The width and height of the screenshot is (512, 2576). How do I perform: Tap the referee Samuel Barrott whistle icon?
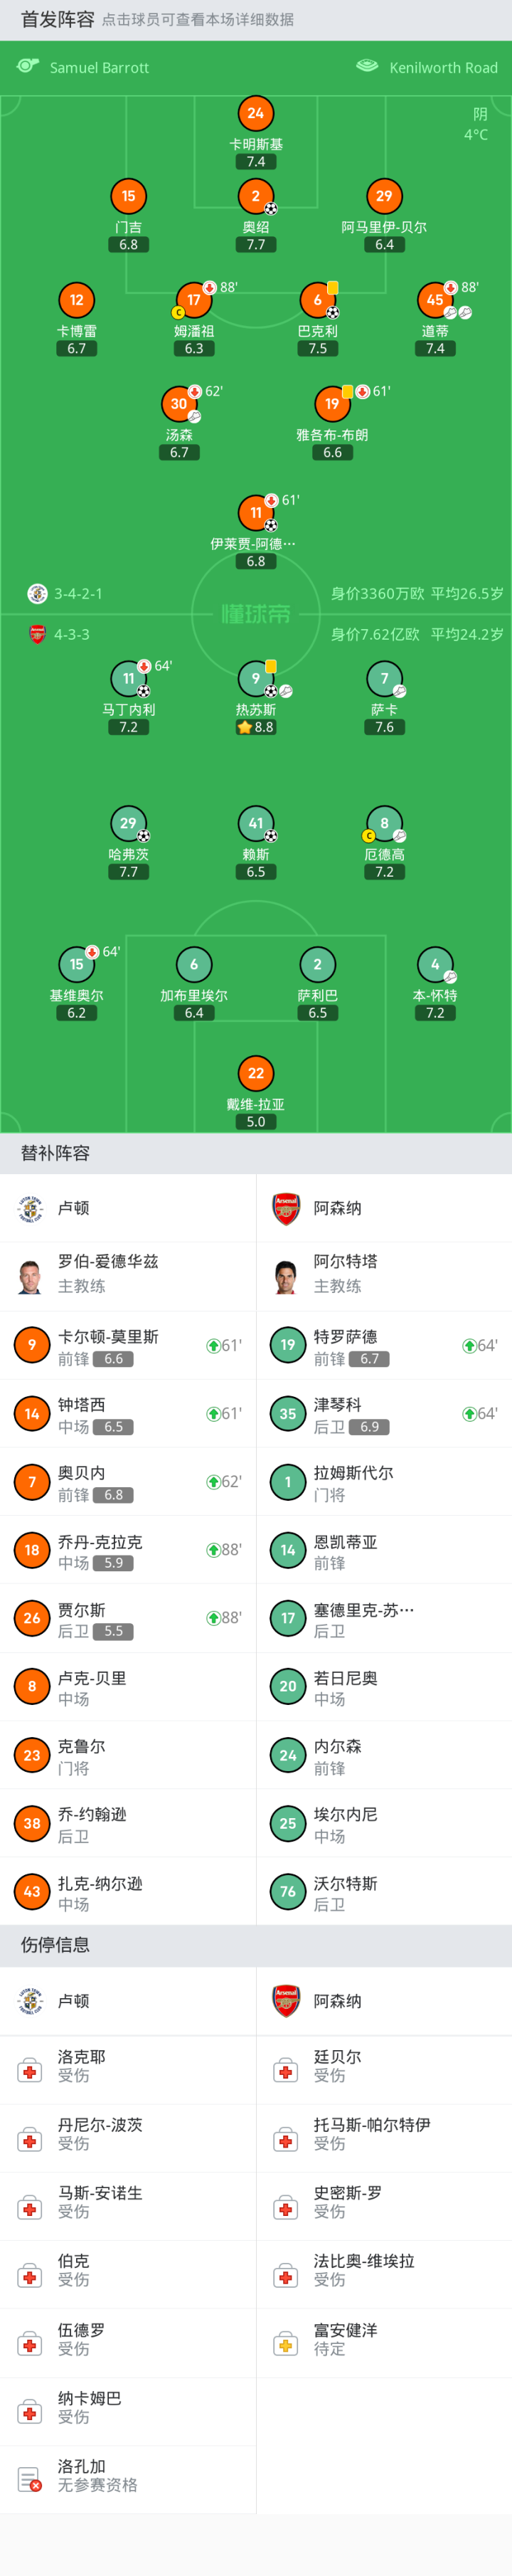click(x=27, y=66)
